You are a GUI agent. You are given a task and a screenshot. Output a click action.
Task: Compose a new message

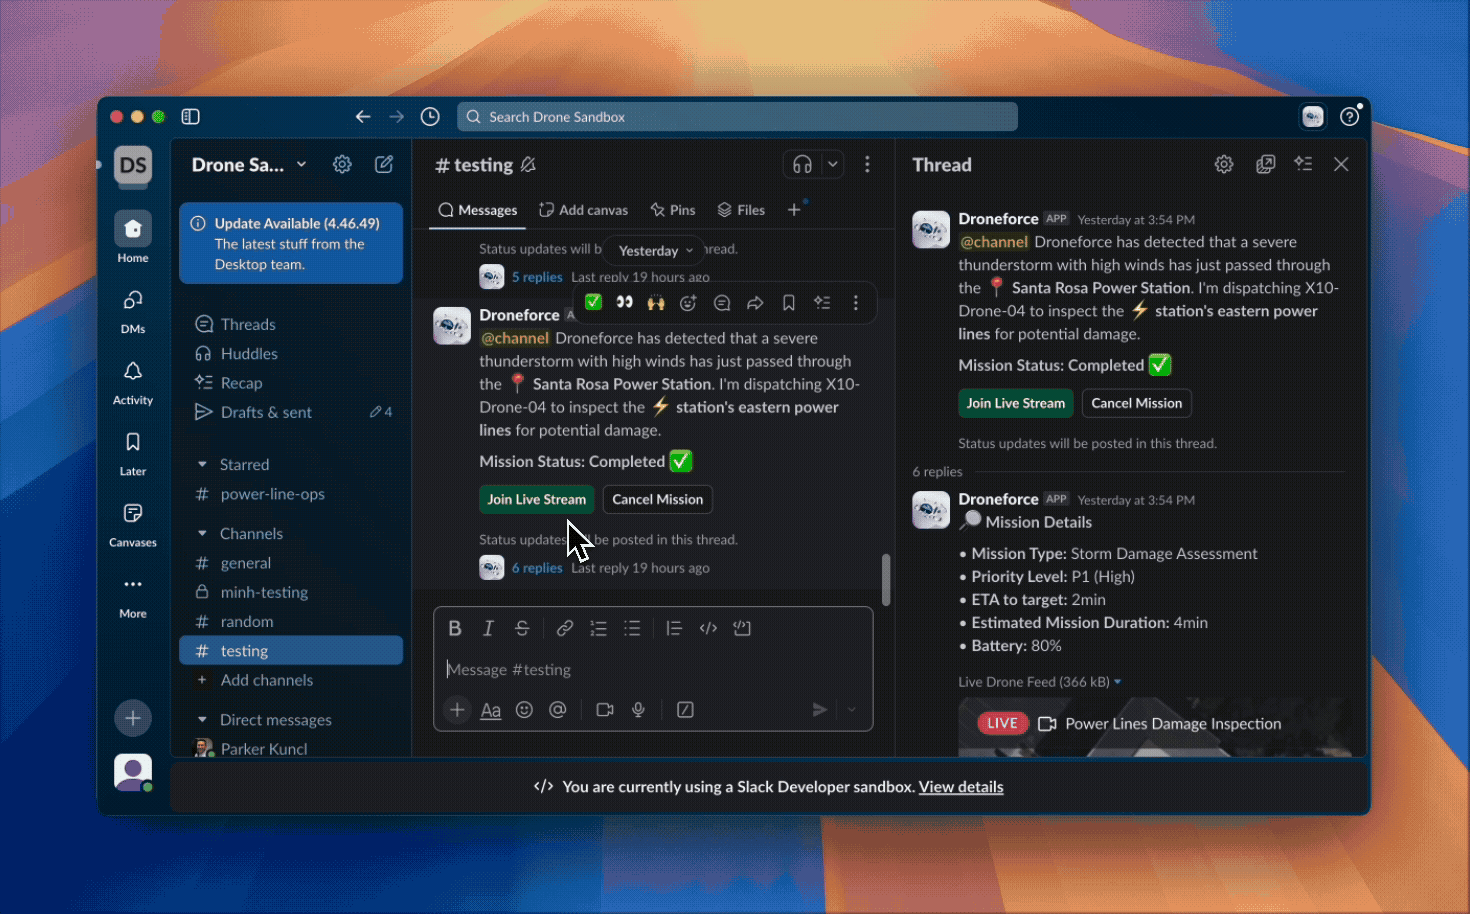click(384, 164)
